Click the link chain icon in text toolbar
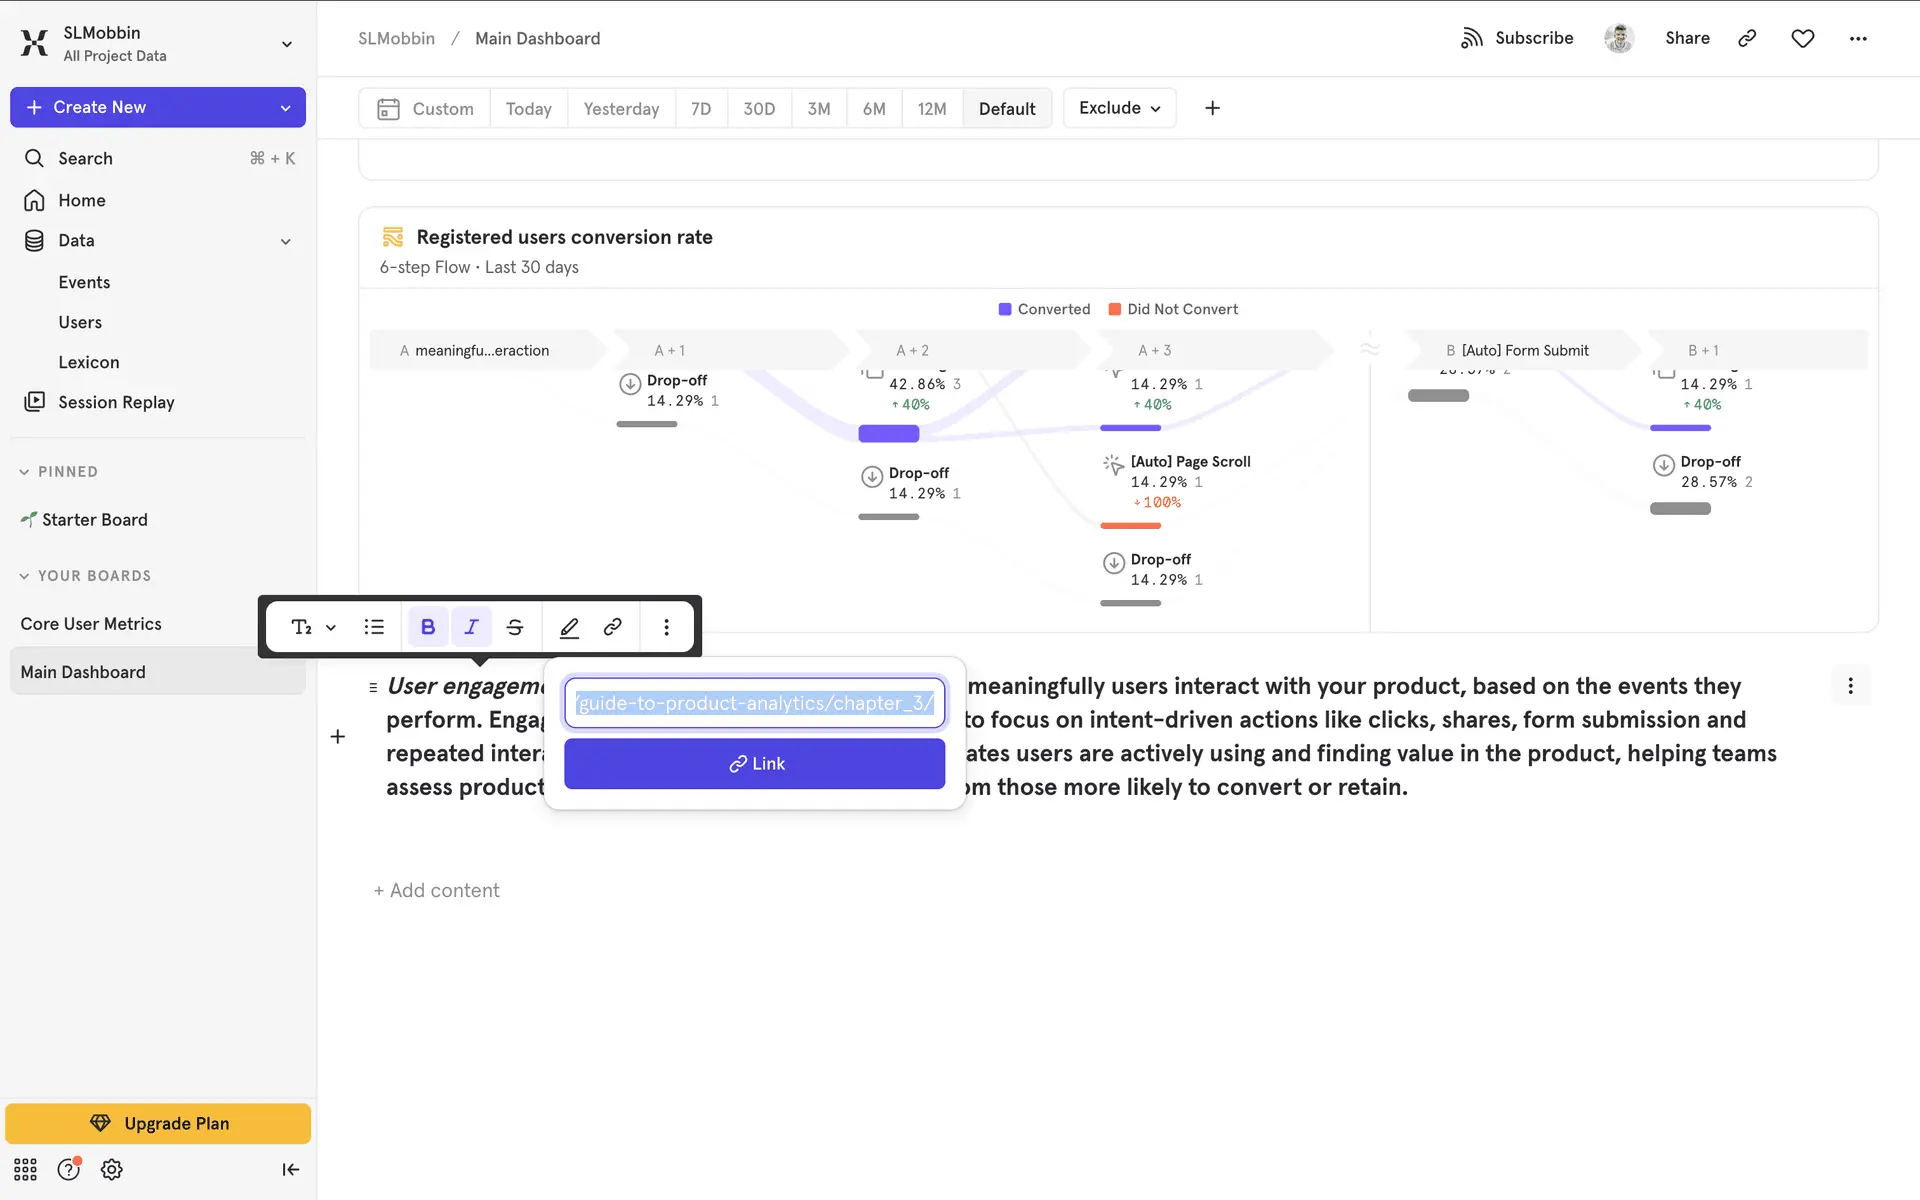Viewport: 1920px width, 1200px height. pyautogui.click(x=613, y=627)
